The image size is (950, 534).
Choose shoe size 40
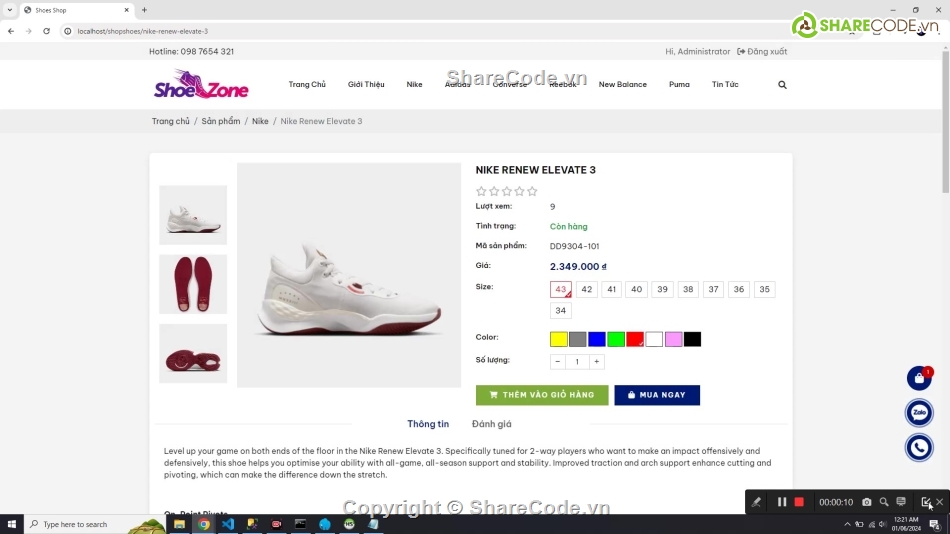click(x=637, y=290)
